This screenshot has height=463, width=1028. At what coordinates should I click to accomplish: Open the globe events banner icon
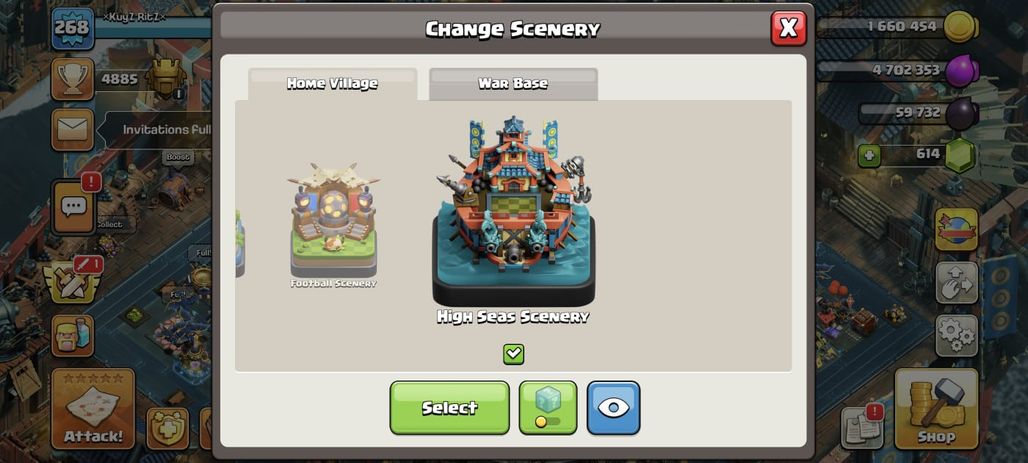point(957,230)
